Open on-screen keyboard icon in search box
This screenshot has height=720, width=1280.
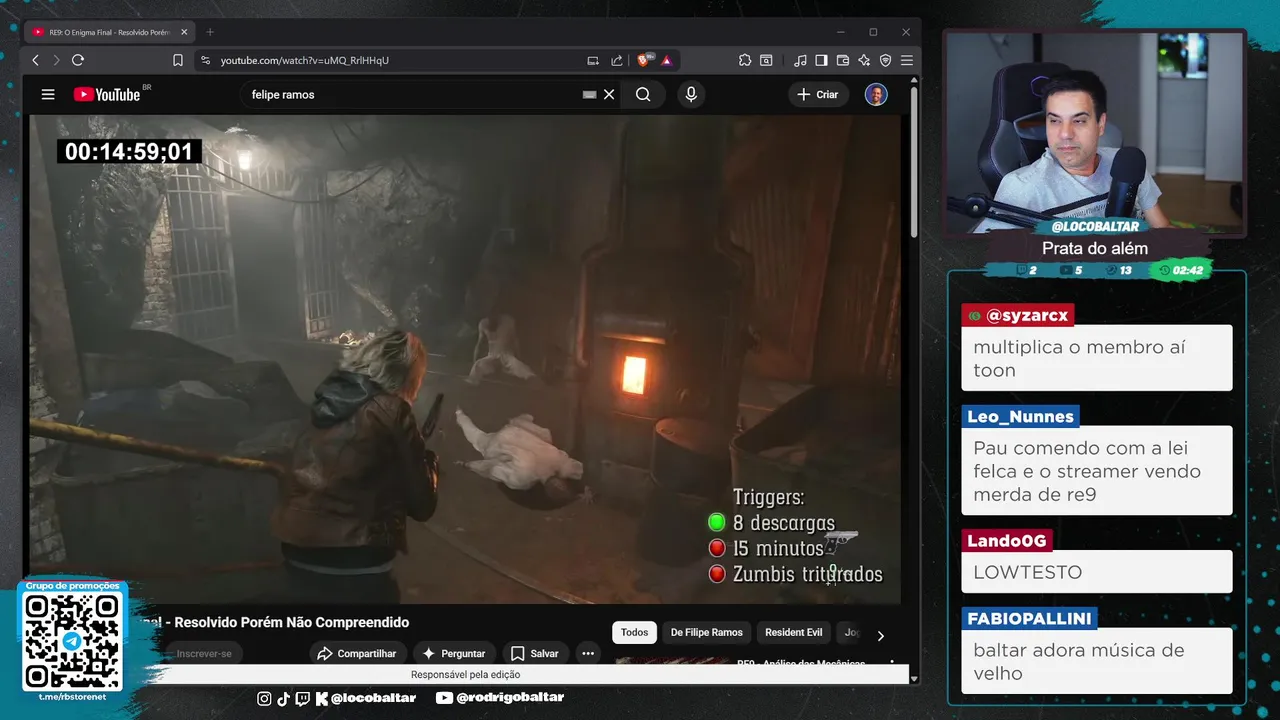(x=589, y=94)
